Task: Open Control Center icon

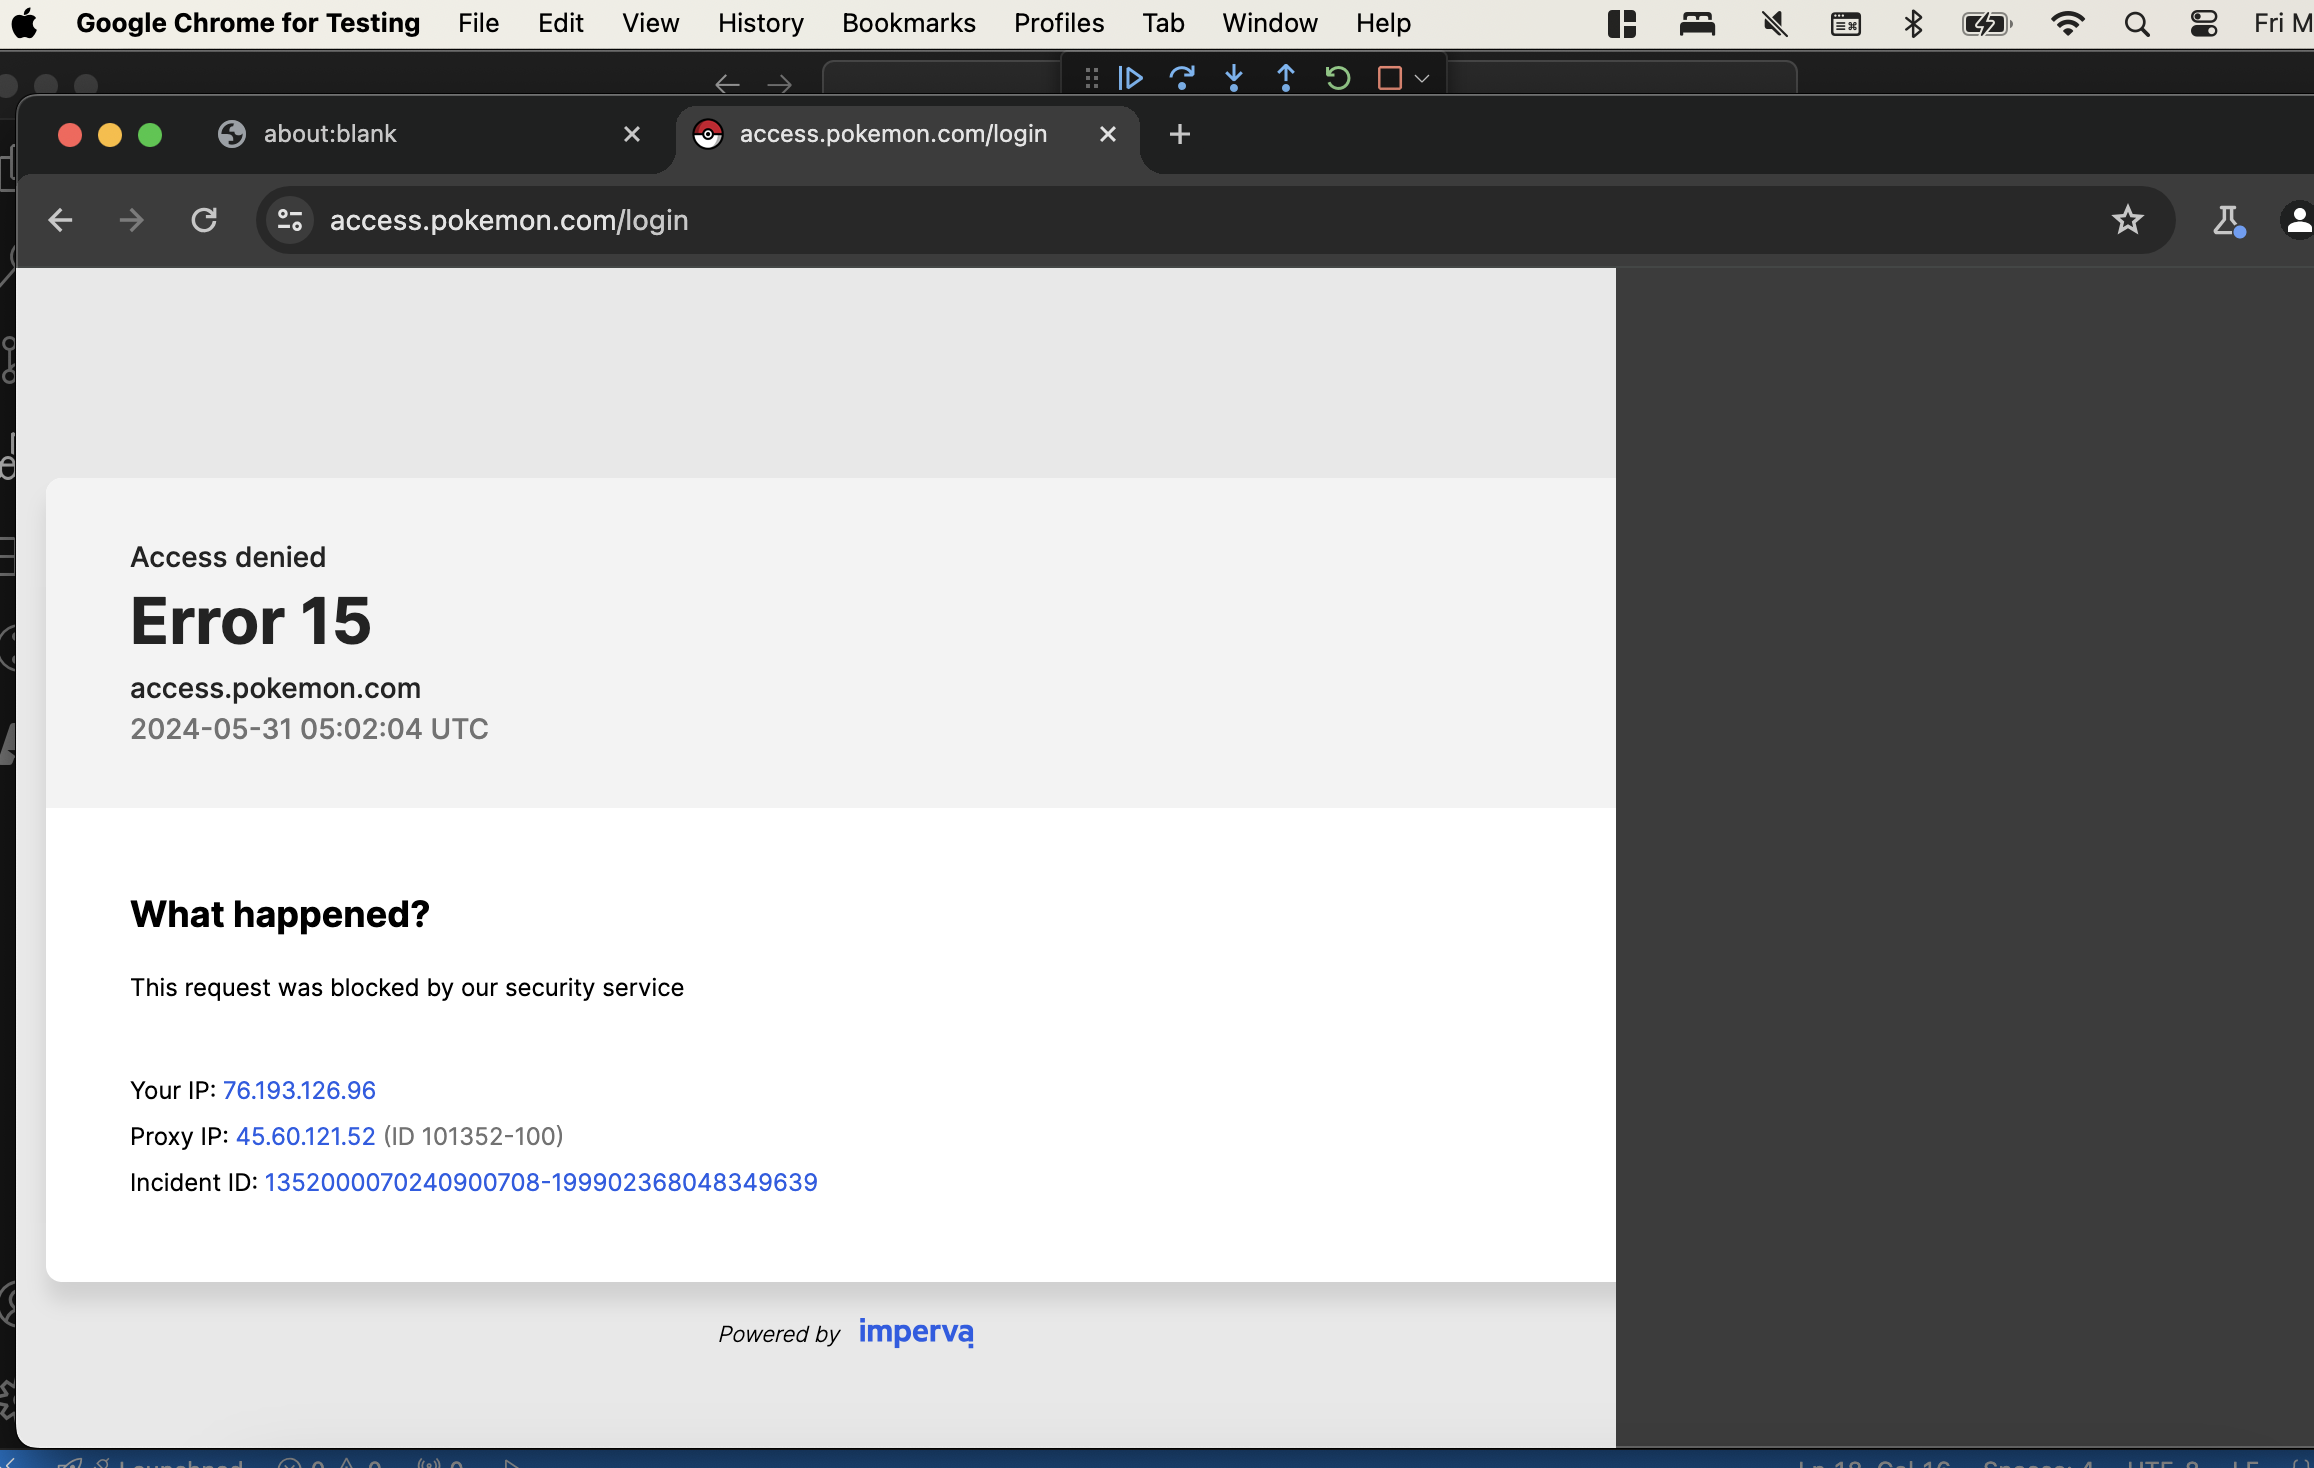Action: pyautogui.click(x=2204, y=23)
